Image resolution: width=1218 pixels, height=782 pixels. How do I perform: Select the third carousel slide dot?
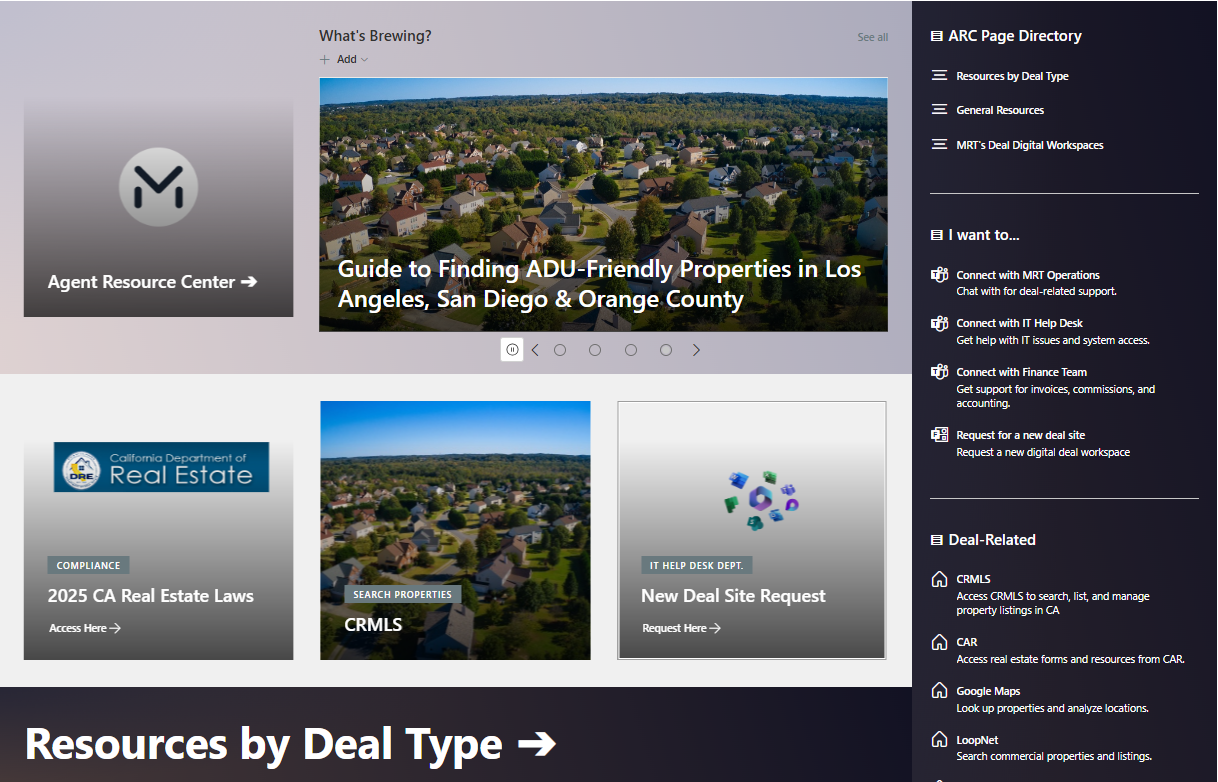point(631,350)
